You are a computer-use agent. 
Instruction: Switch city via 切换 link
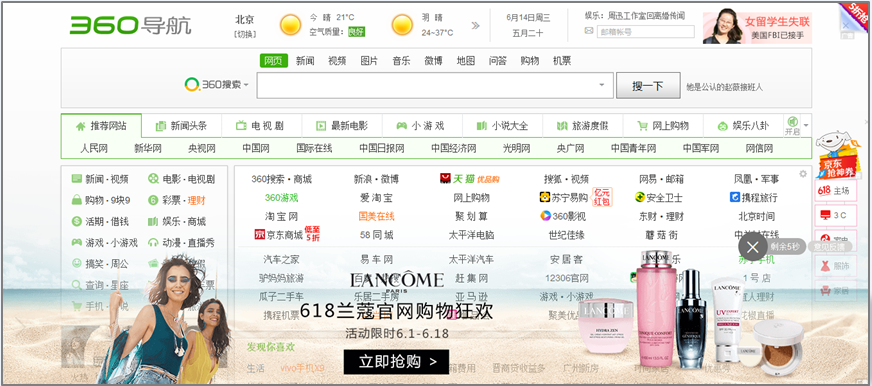coord(245,34)
